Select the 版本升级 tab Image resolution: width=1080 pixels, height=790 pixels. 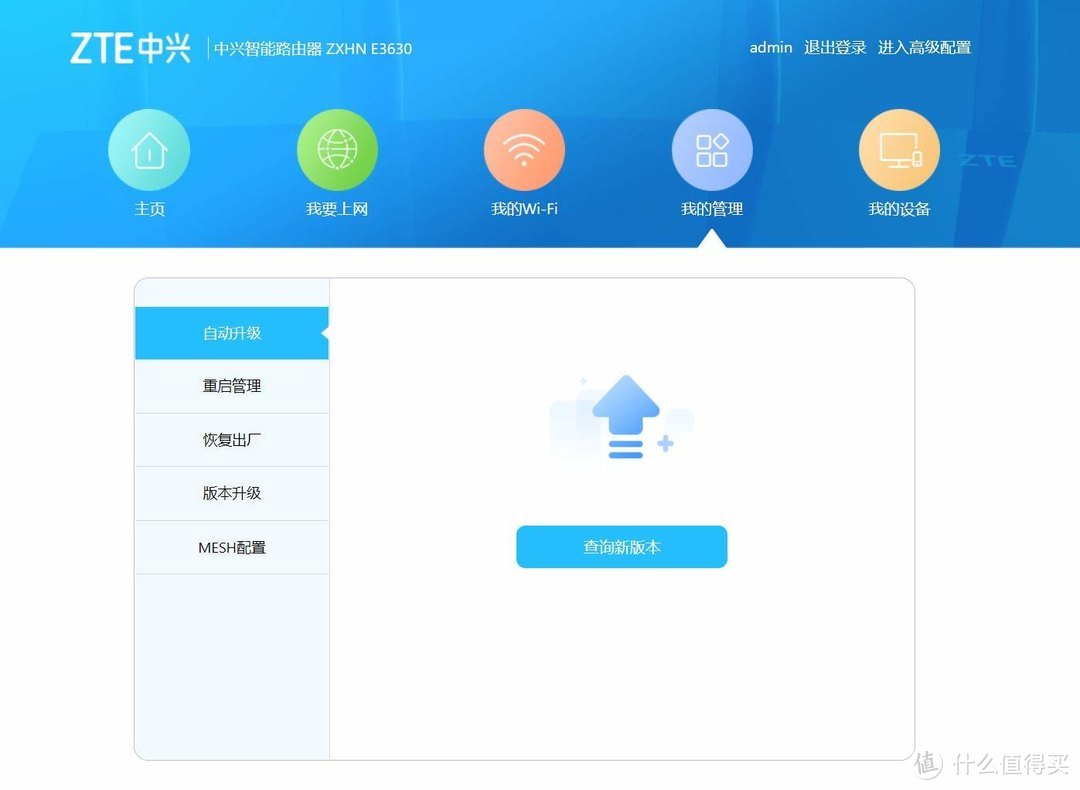click(231, 493)
